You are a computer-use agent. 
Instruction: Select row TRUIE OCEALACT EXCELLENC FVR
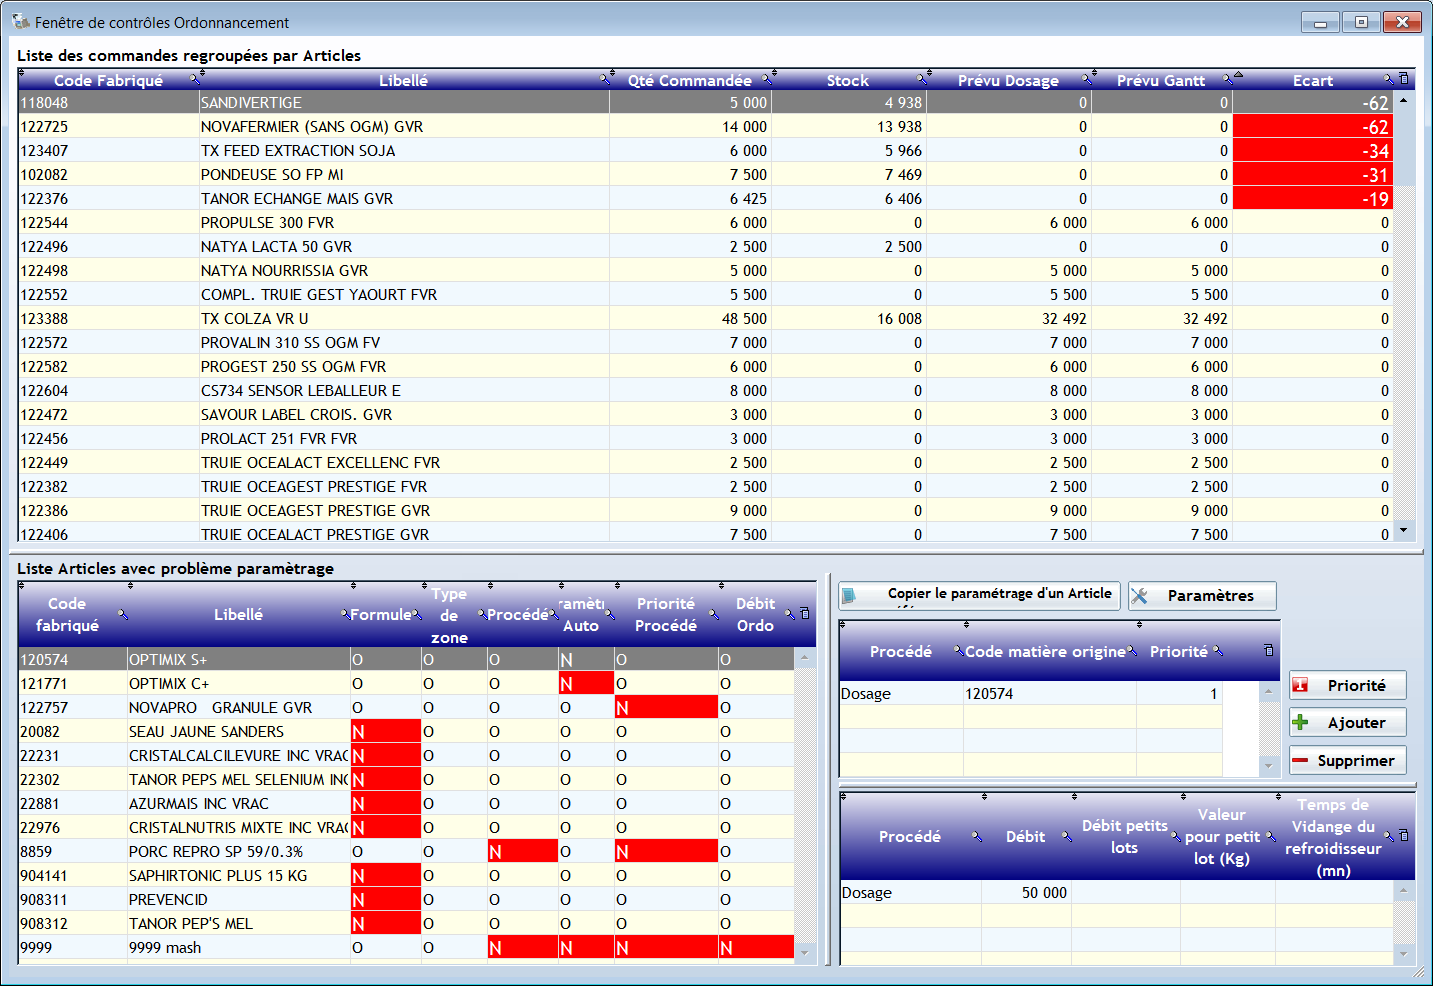706,462
